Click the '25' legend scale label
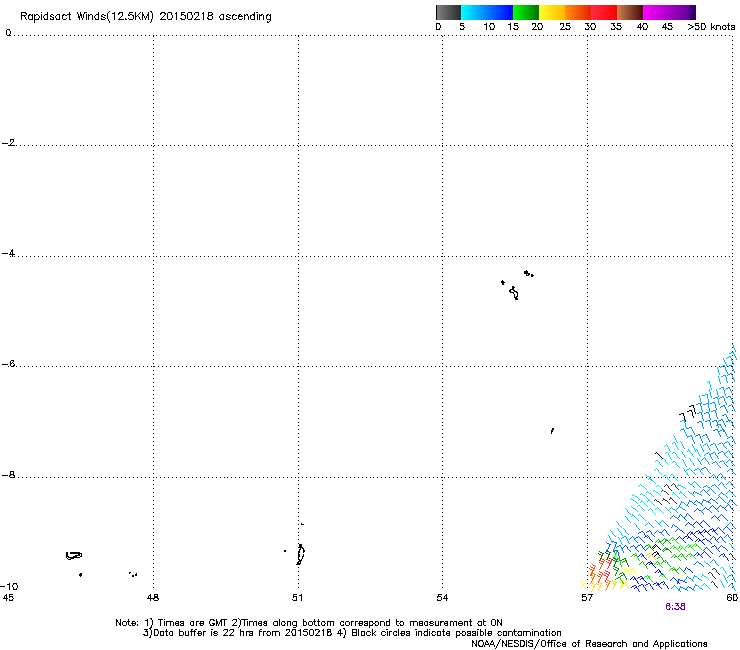Image resolution: width=740 pixels, height=650 pixels. (x=565, y=27)
